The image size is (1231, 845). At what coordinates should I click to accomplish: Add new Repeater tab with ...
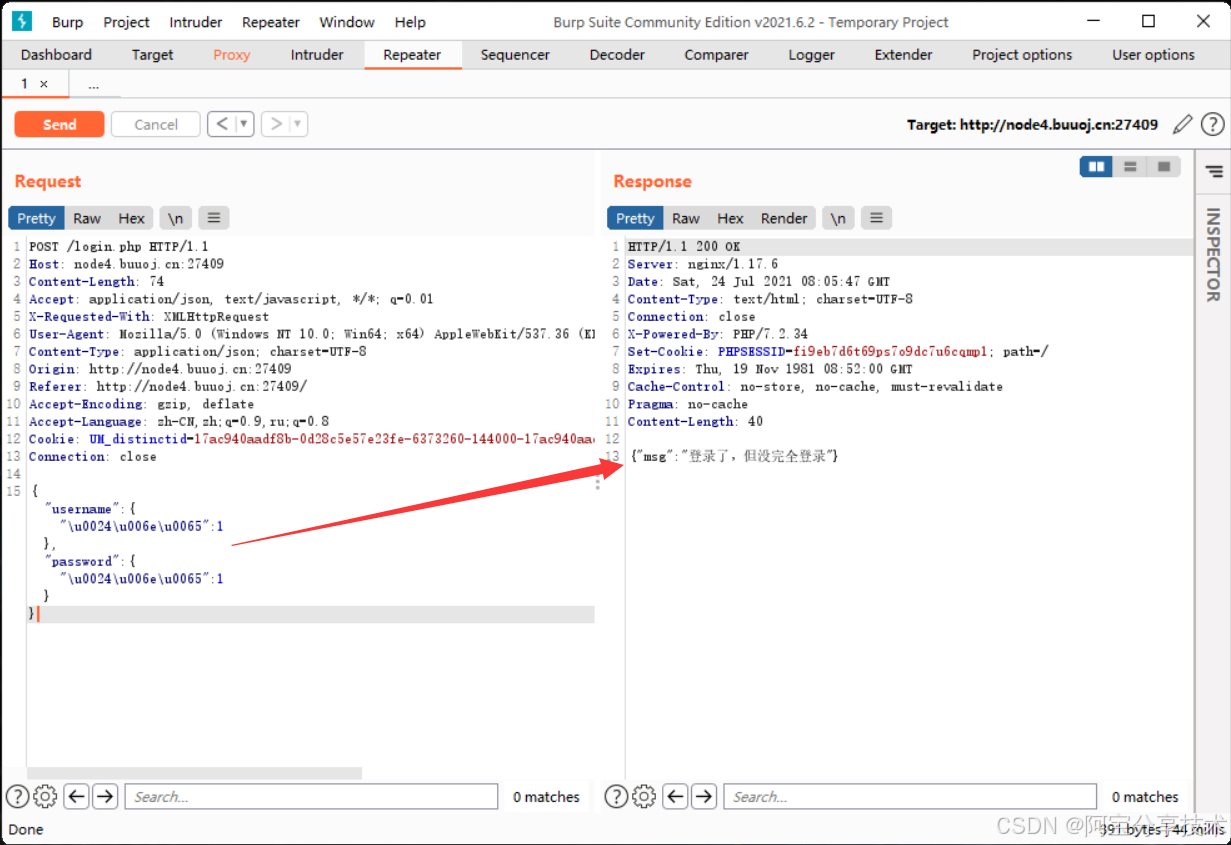point(93,85)
